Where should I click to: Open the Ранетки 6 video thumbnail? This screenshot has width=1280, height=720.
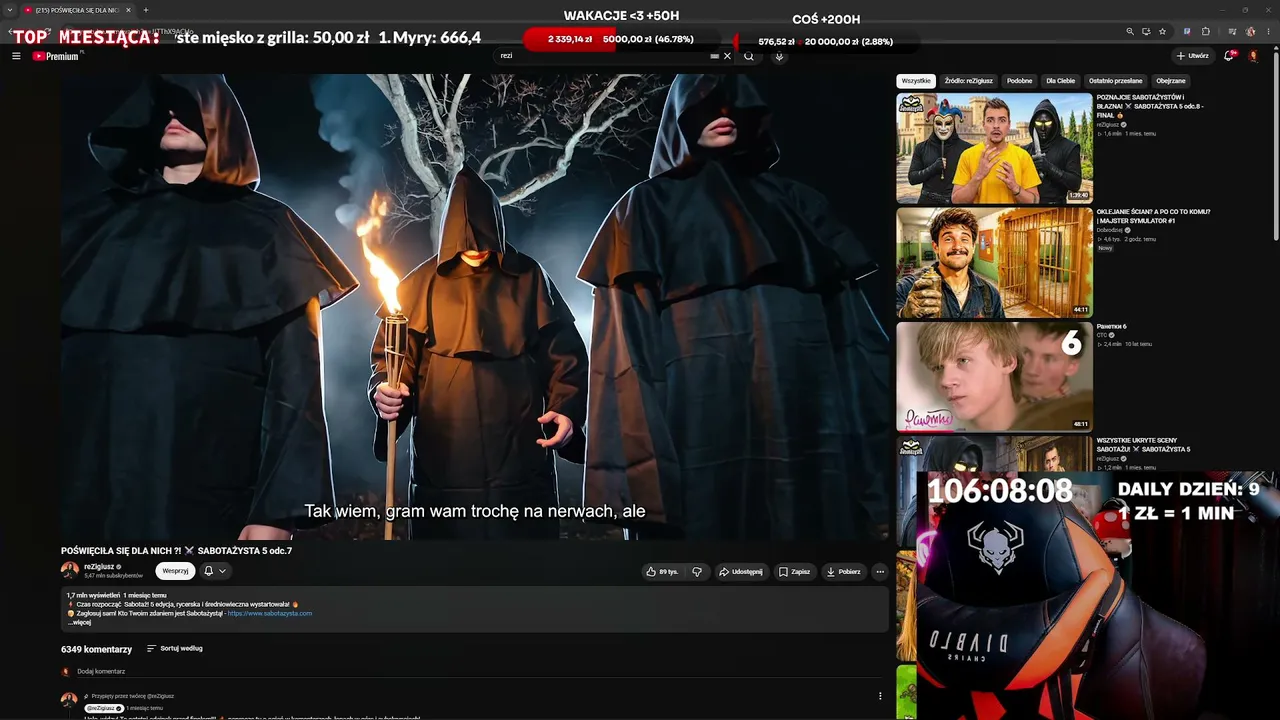994,376
